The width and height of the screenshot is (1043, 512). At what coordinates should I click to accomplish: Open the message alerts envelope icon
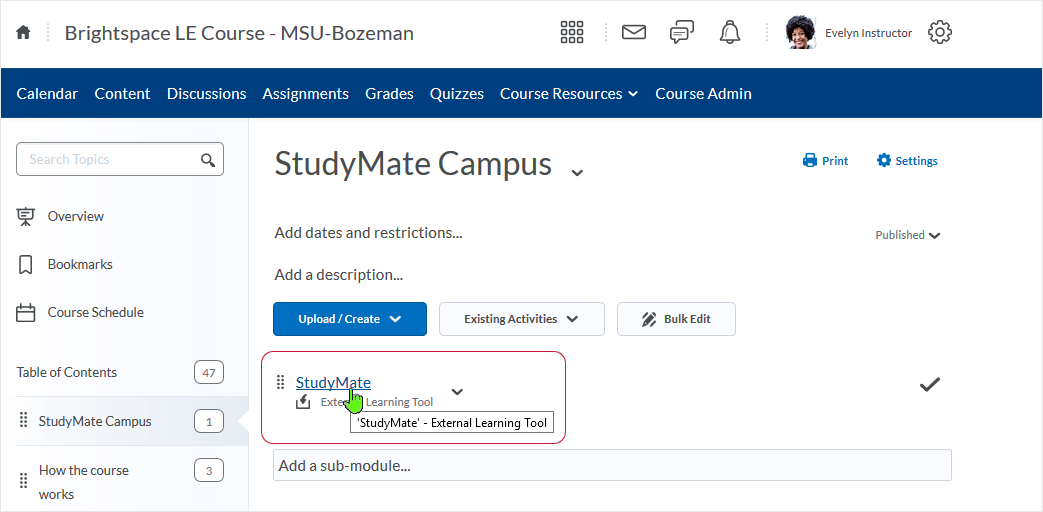click(x=634, y=32)
